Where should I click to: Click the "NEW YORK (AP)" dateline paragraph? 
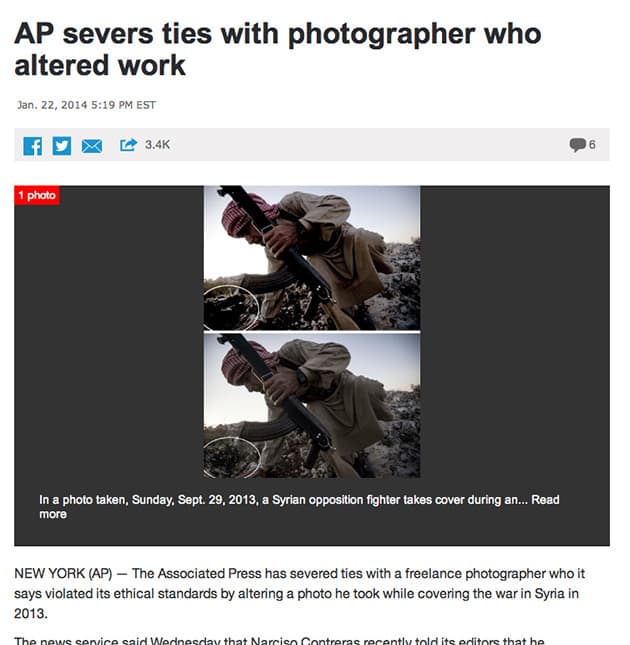(x=299, y=594)
